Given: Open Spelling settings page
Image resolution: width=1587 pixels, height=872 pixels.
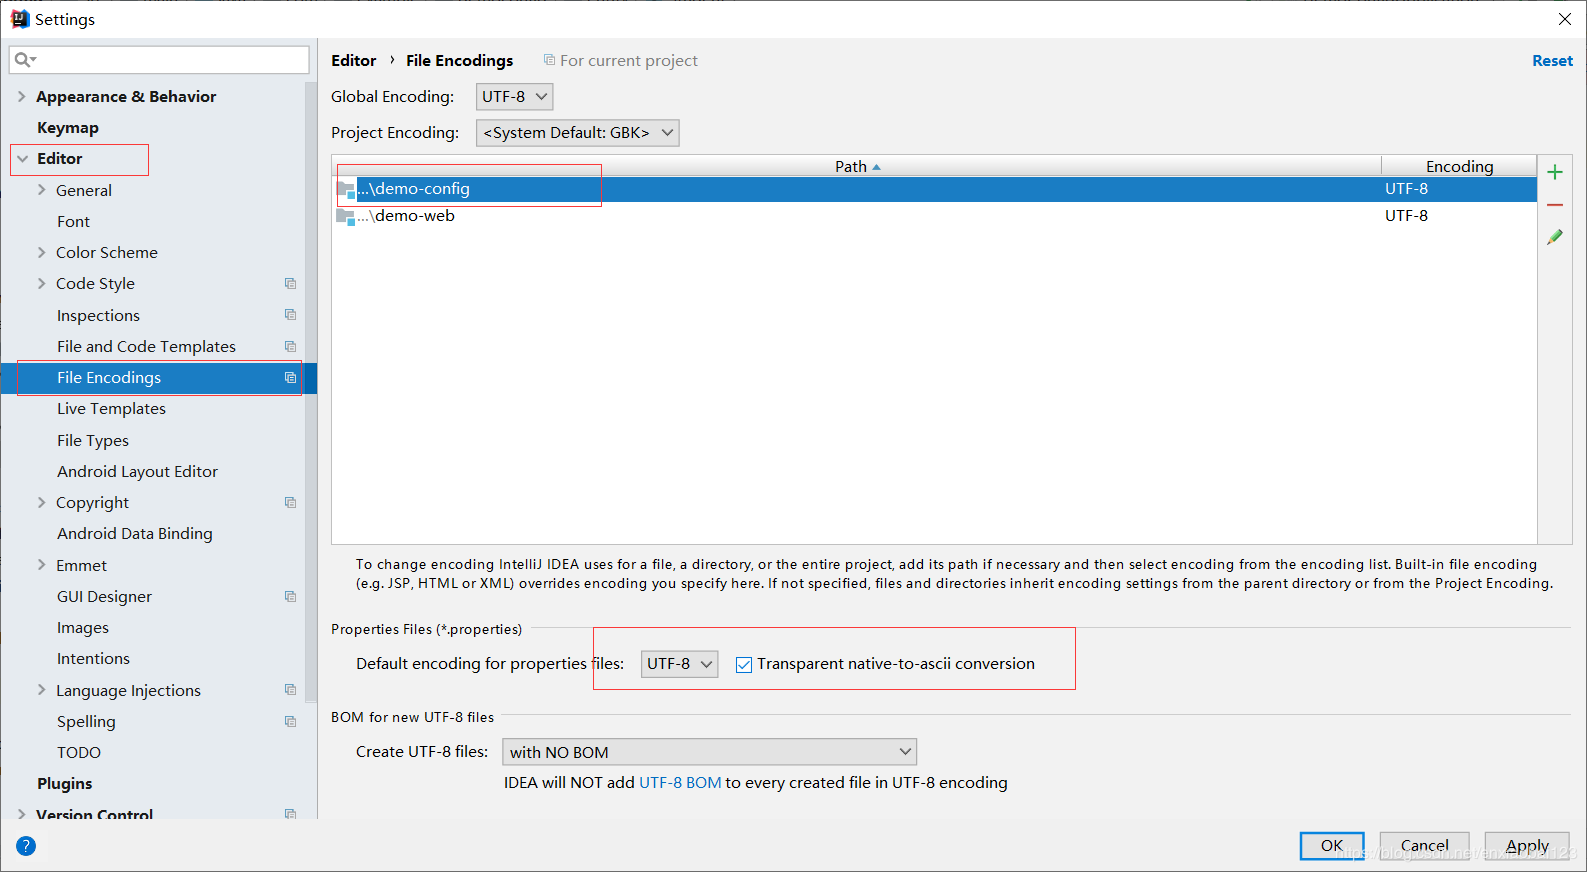Looking at the screenshot, I should tap(86, 722).
